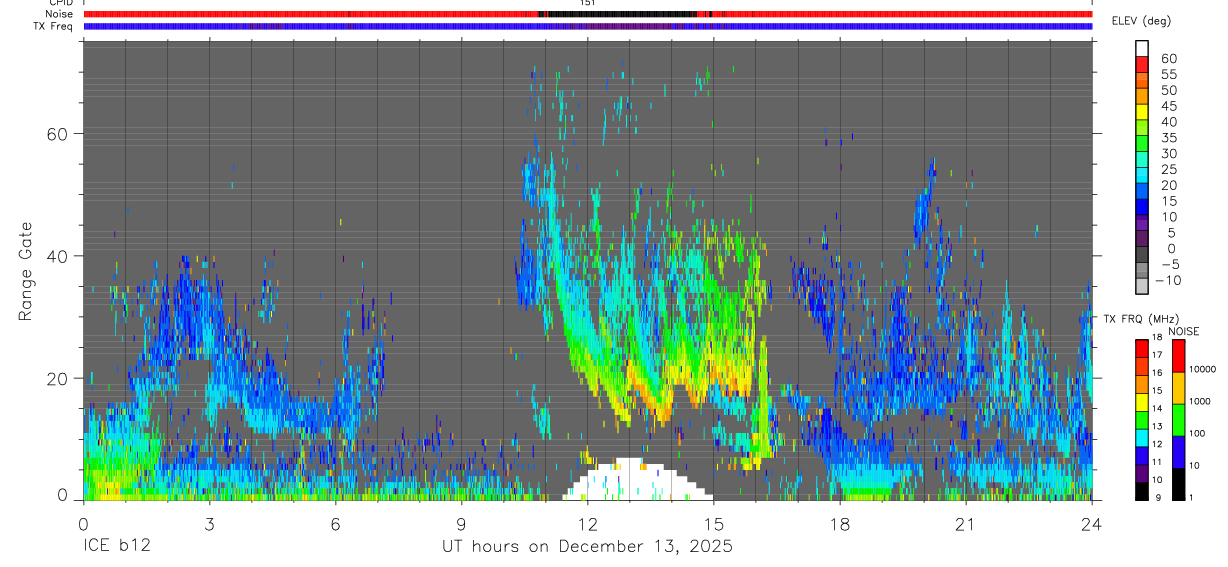
Task: Click the white dome-shaped region at the plot bottom
Action: tap(638, 480)
